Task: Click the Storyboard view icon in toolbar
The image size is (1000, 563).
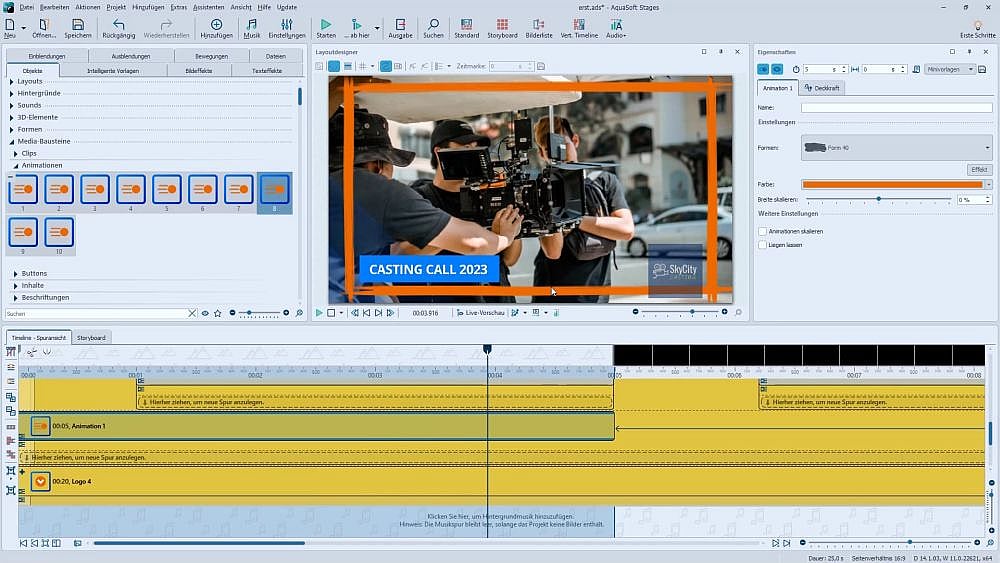Action: (x=502, y=25)
